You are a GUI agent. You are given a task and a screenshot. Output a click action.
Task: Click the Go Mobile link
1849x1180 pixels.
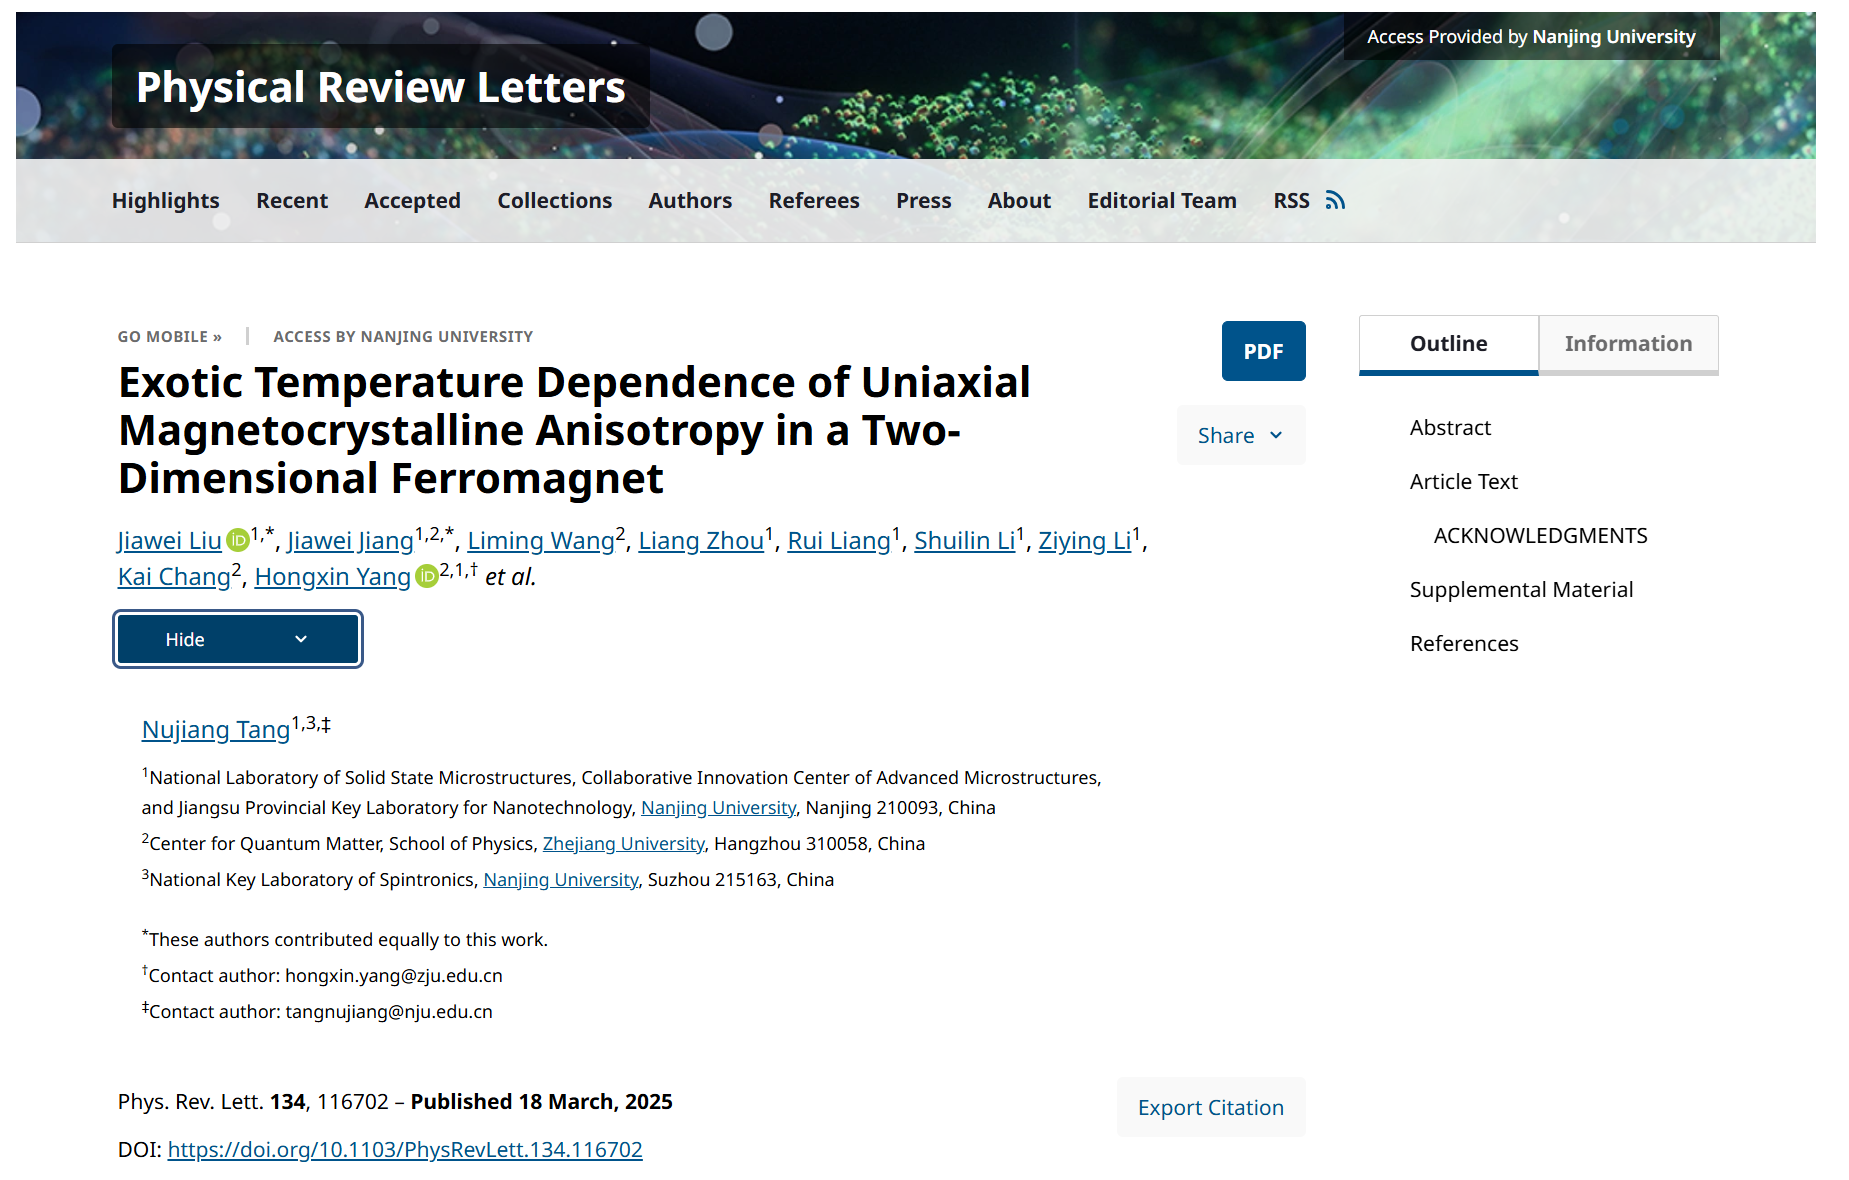(169, 337)
